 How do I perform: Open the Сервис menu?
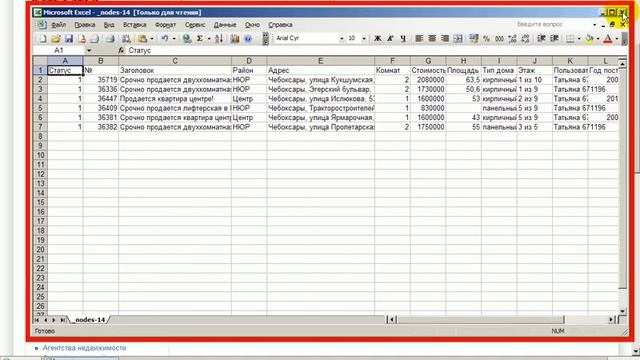pyautogui.click(x=195, y=25)
